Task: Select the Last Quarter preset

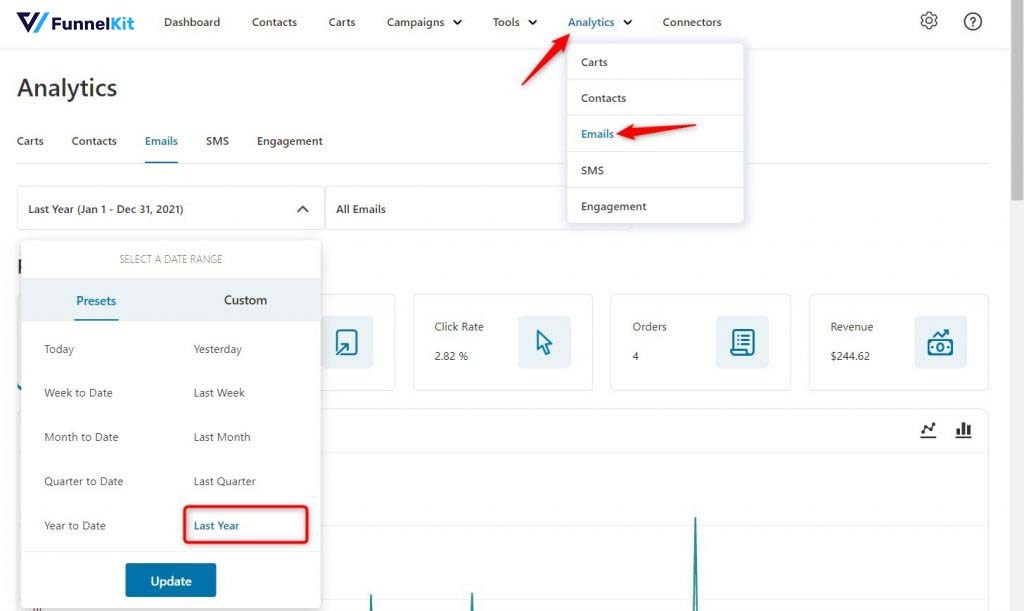Action: click(x=225, y=481)
